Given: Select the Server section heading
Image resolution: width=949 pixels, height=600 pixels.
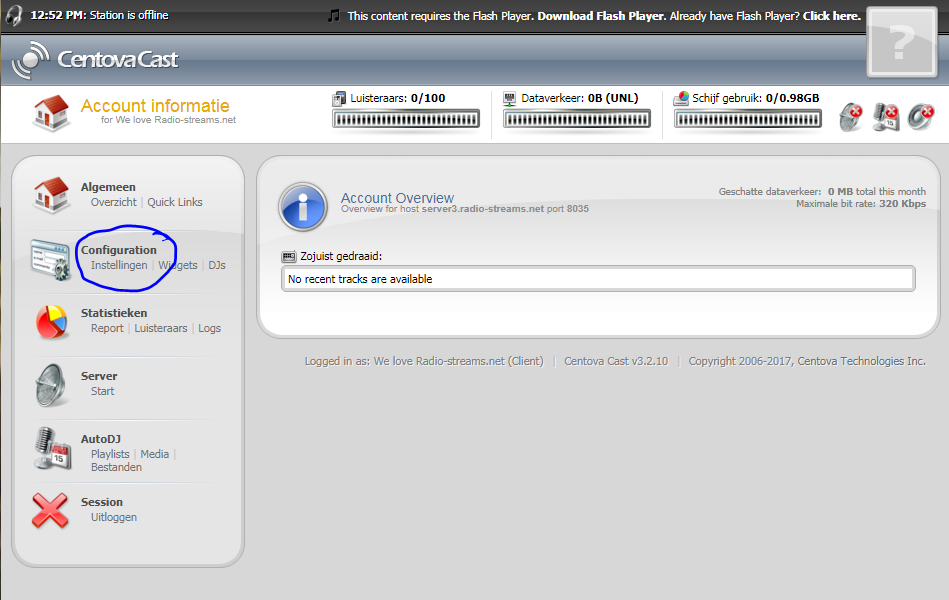Looking at the screenshot, I should click(x=99, y=376).
